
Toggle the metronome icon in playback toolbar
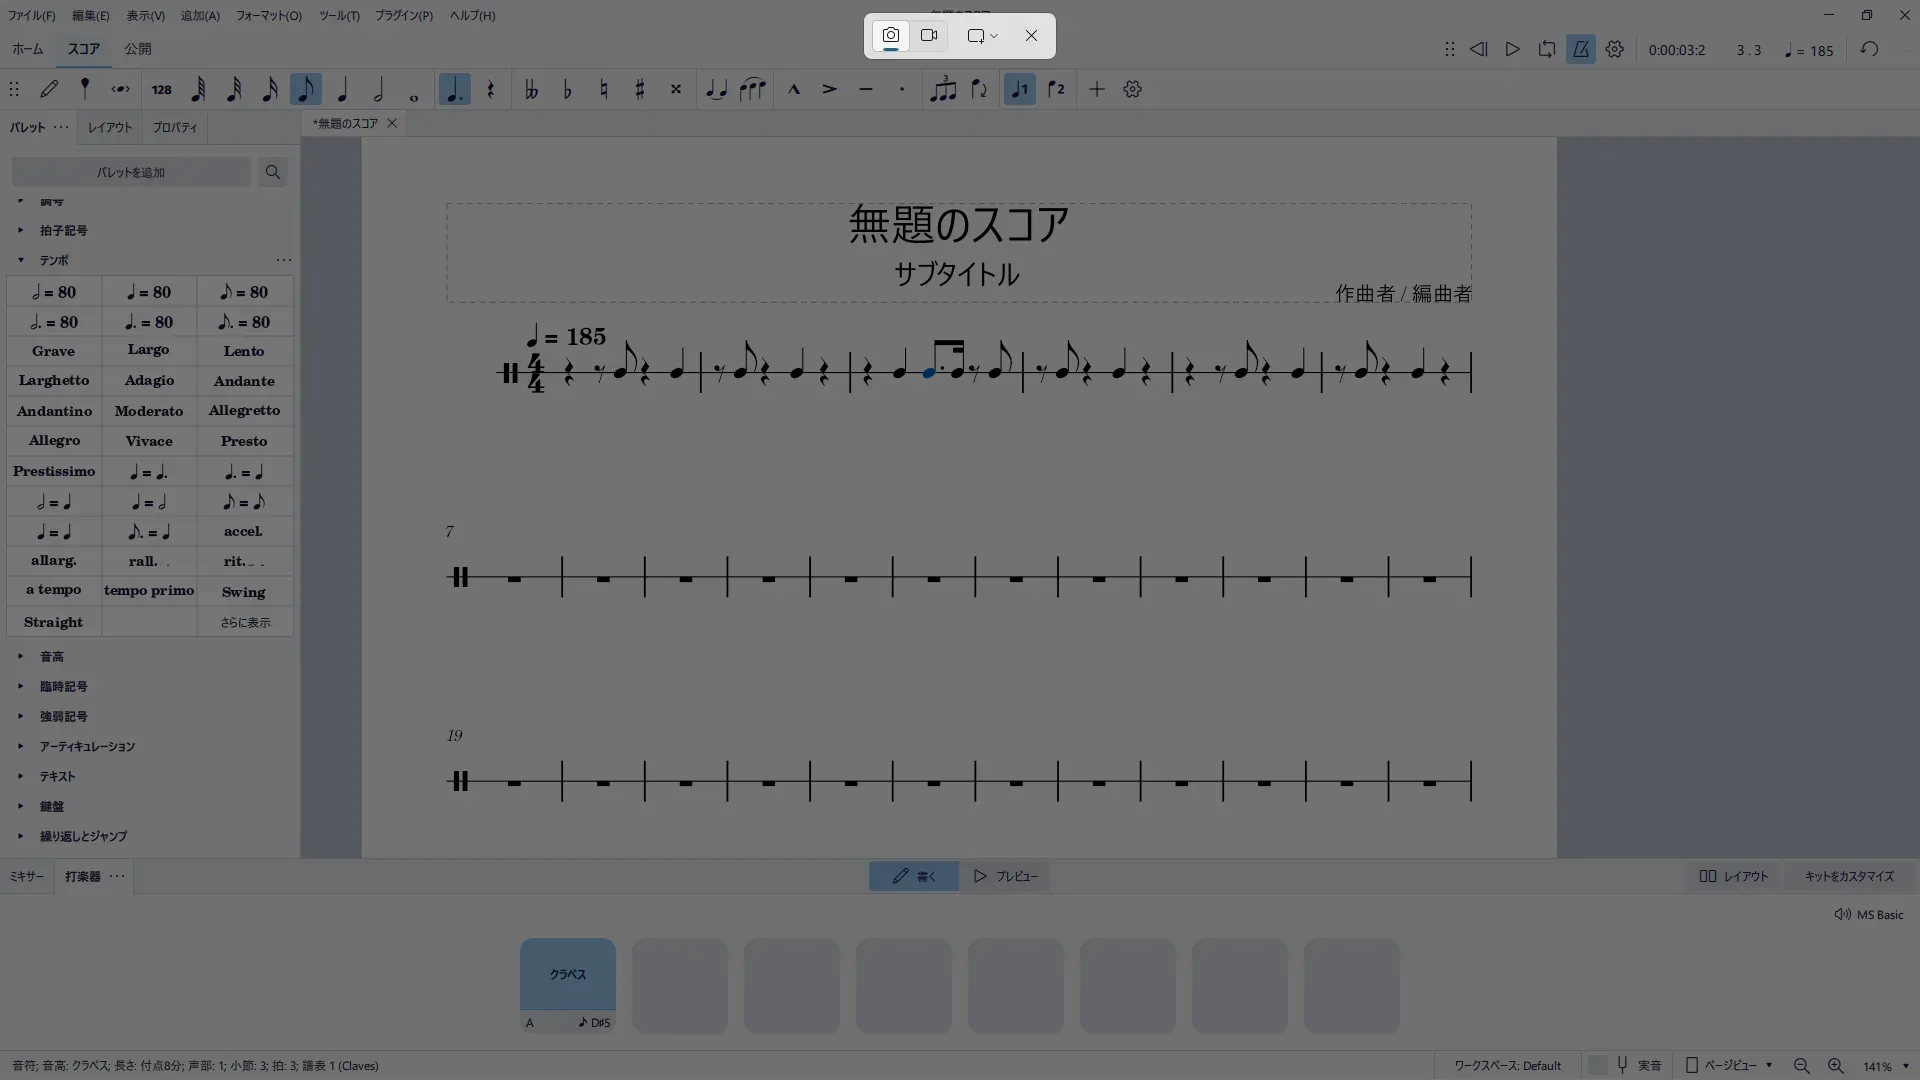coord(1580,49)
